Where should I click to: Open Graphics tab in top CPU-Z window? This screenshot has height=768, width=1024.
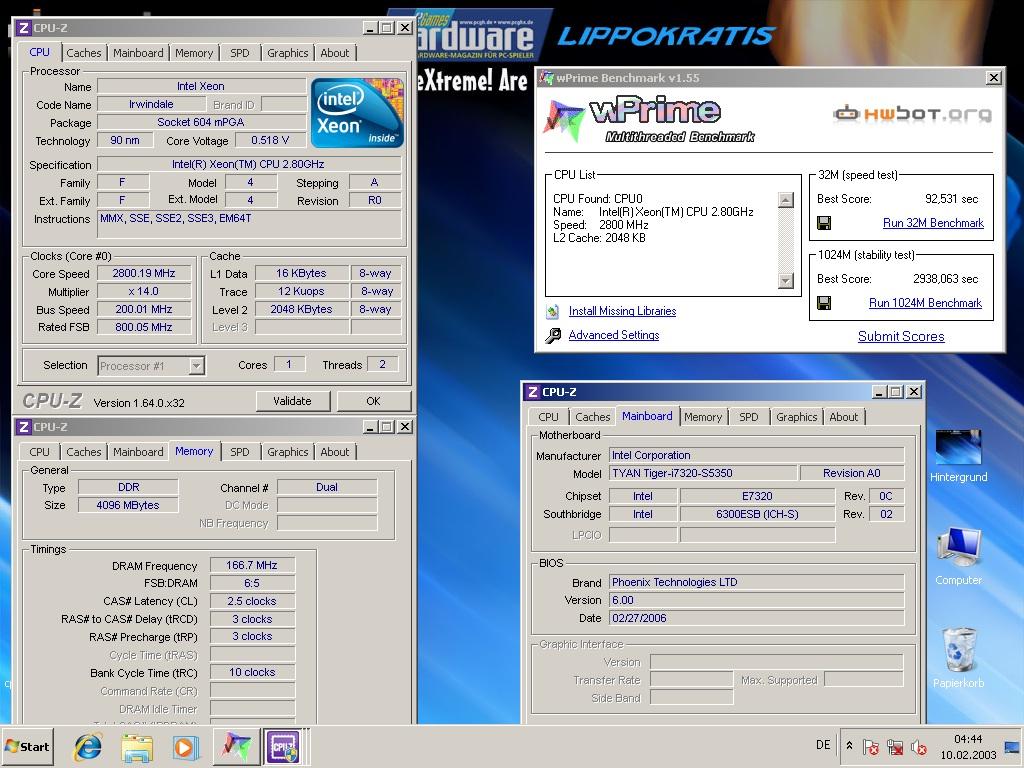pyautogui.click(x=287, y=53)
